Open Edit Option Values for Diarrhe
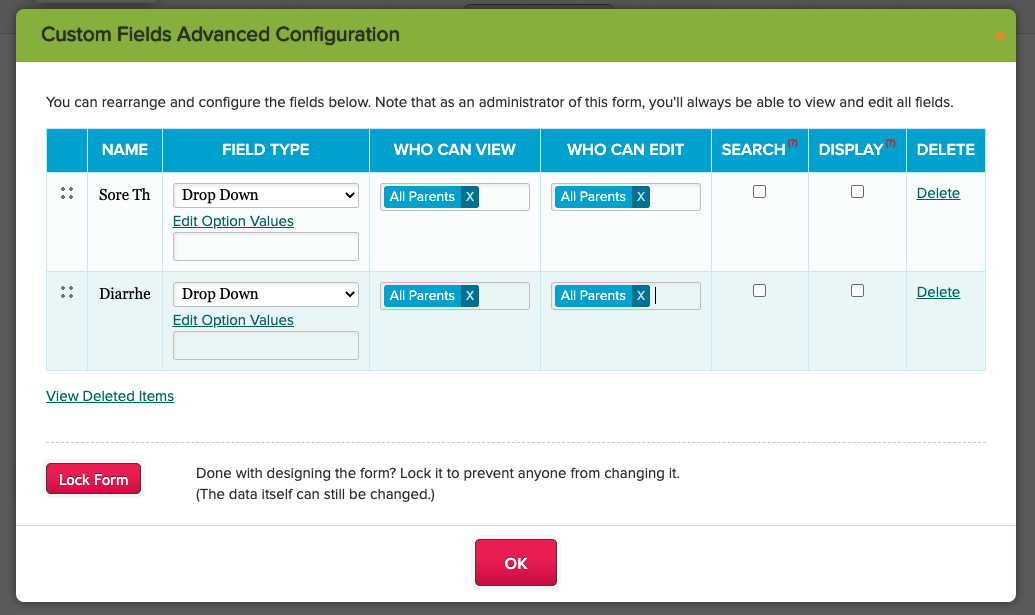 (x=233, y=320)
